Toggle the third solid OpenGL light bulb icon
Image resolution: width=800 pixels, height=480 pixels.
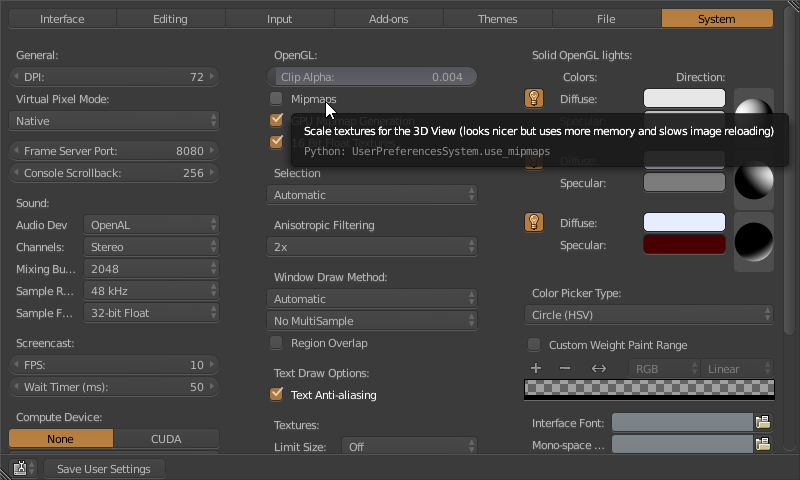pyautogui.click(x=534, y=222)
